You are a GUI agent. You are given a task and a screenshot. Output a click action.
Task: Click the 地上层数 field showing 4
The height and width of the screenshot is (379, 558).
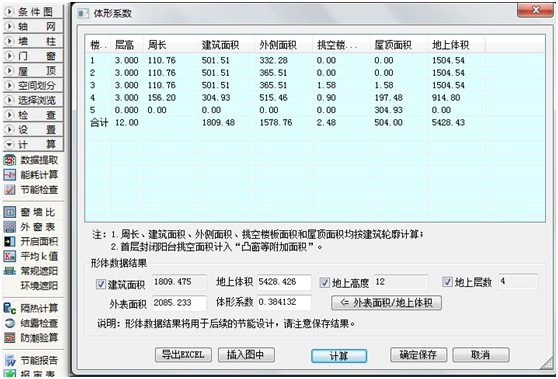[518, 281]
